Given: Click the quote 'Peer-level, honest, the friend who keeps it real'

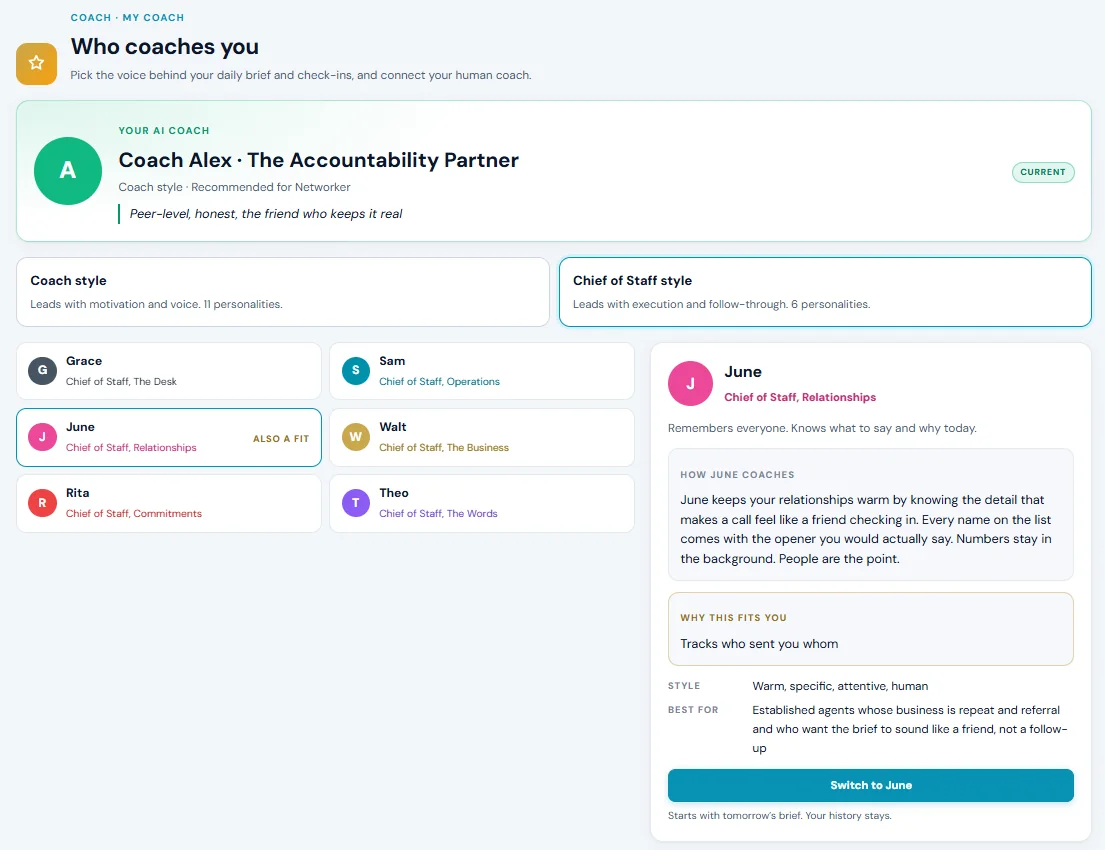Looking at the screenshot, I should click(266, 214).
